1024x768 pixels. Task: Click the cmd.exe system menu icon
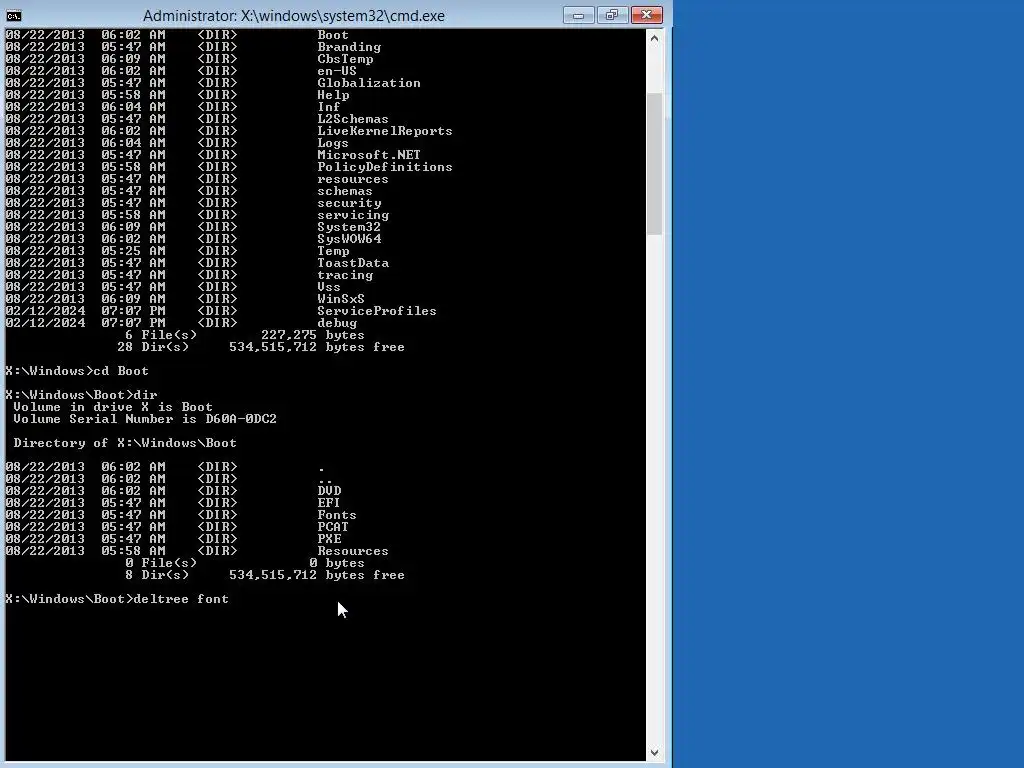pyautogui.click(x=13, y=15)
